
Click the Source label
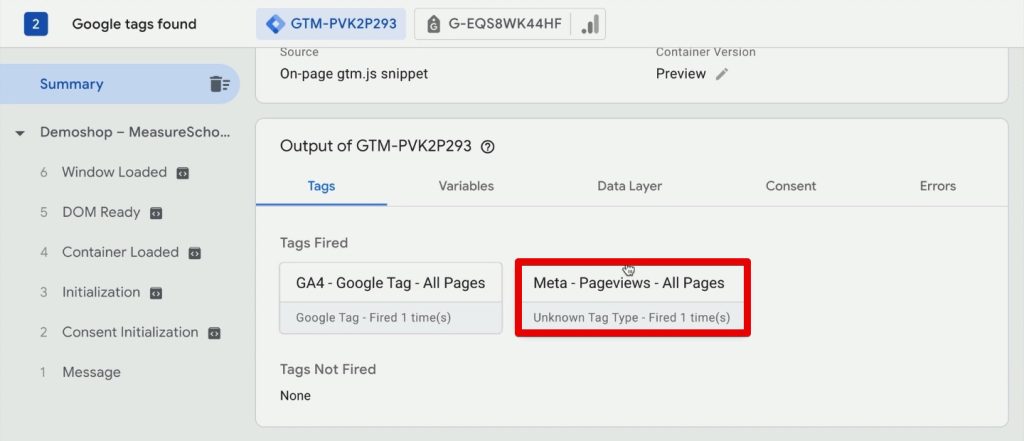pos(299,52)
